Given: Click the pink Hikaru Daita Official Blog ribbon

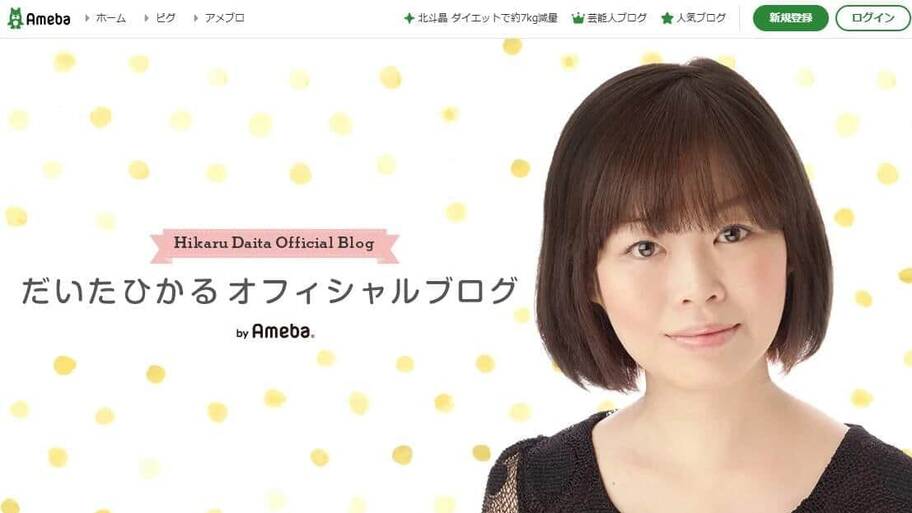Looking at the screenshot, I should (x=274, y=244).
